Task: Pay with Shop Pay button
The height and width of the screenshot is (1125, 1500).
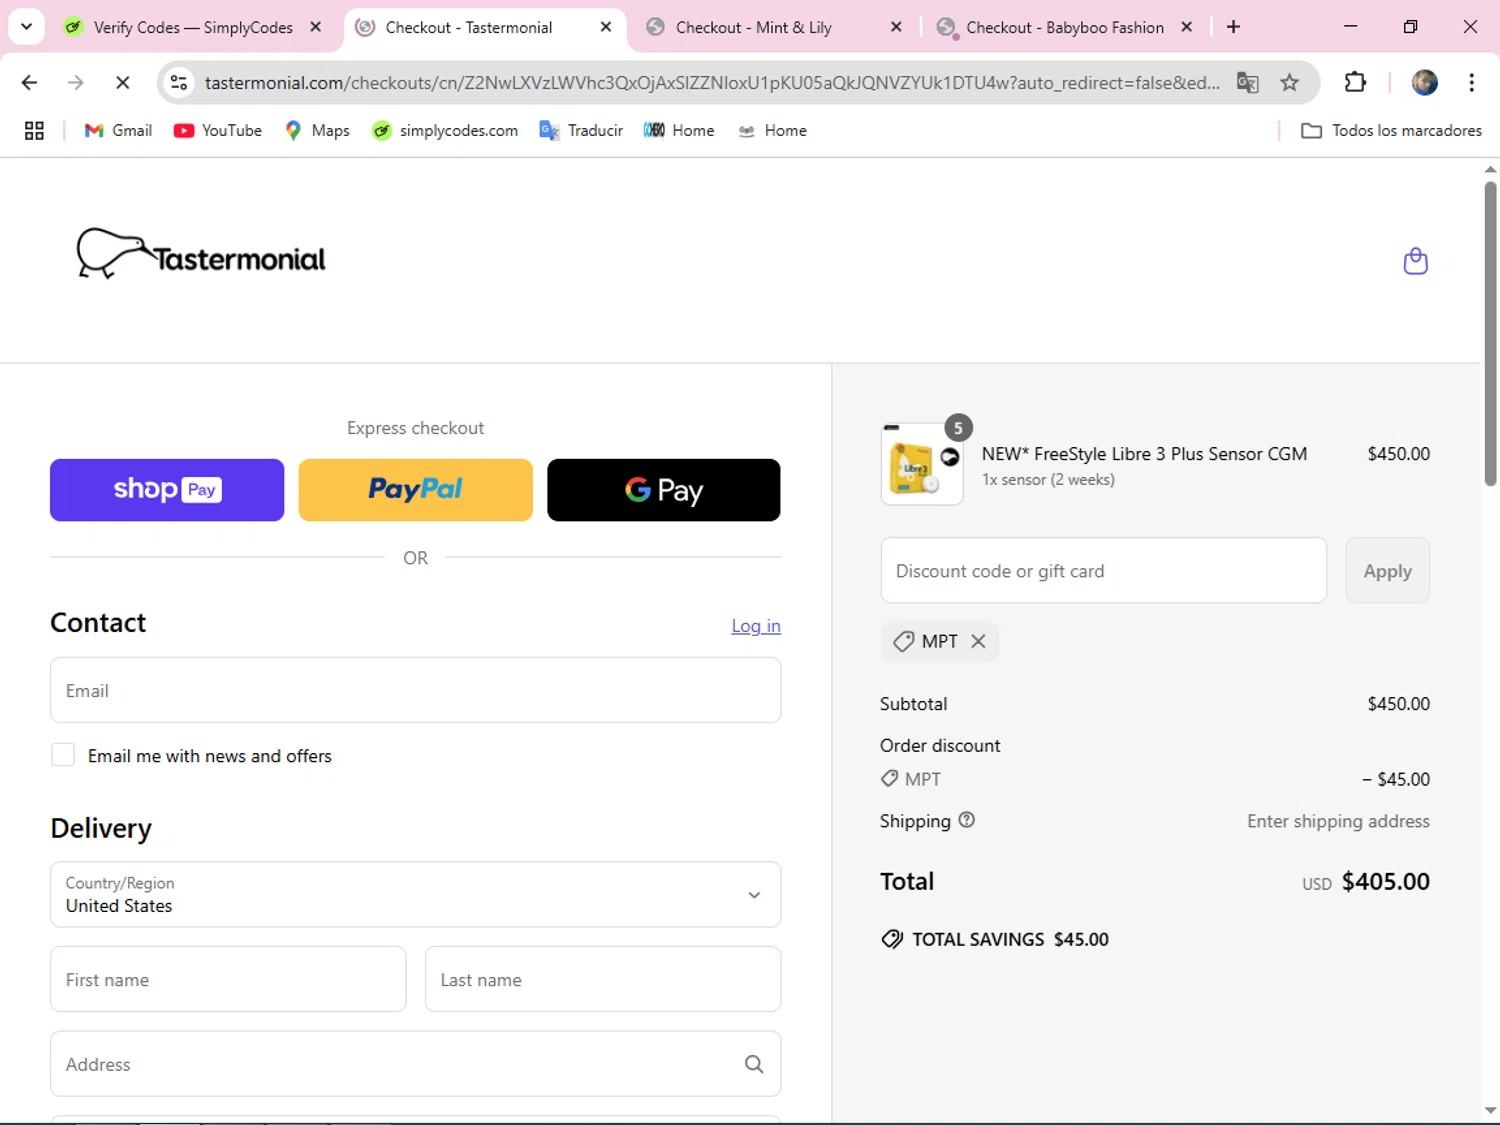Action: pyautogui.click(x=167, y=490)
